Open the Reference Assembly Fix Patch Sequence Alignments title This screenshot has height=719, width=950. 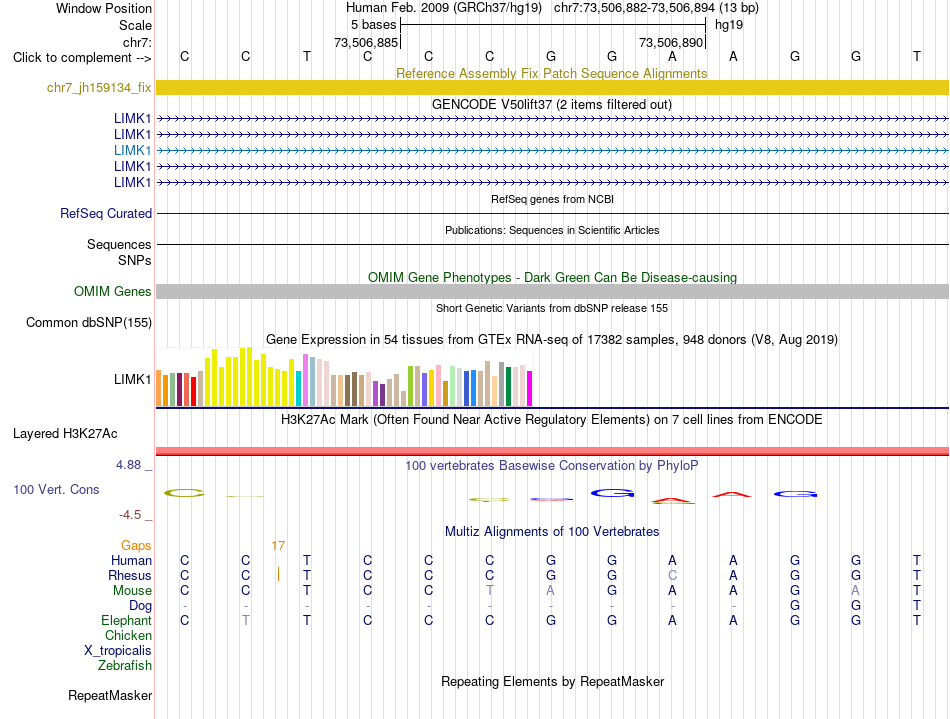point(551,73)
